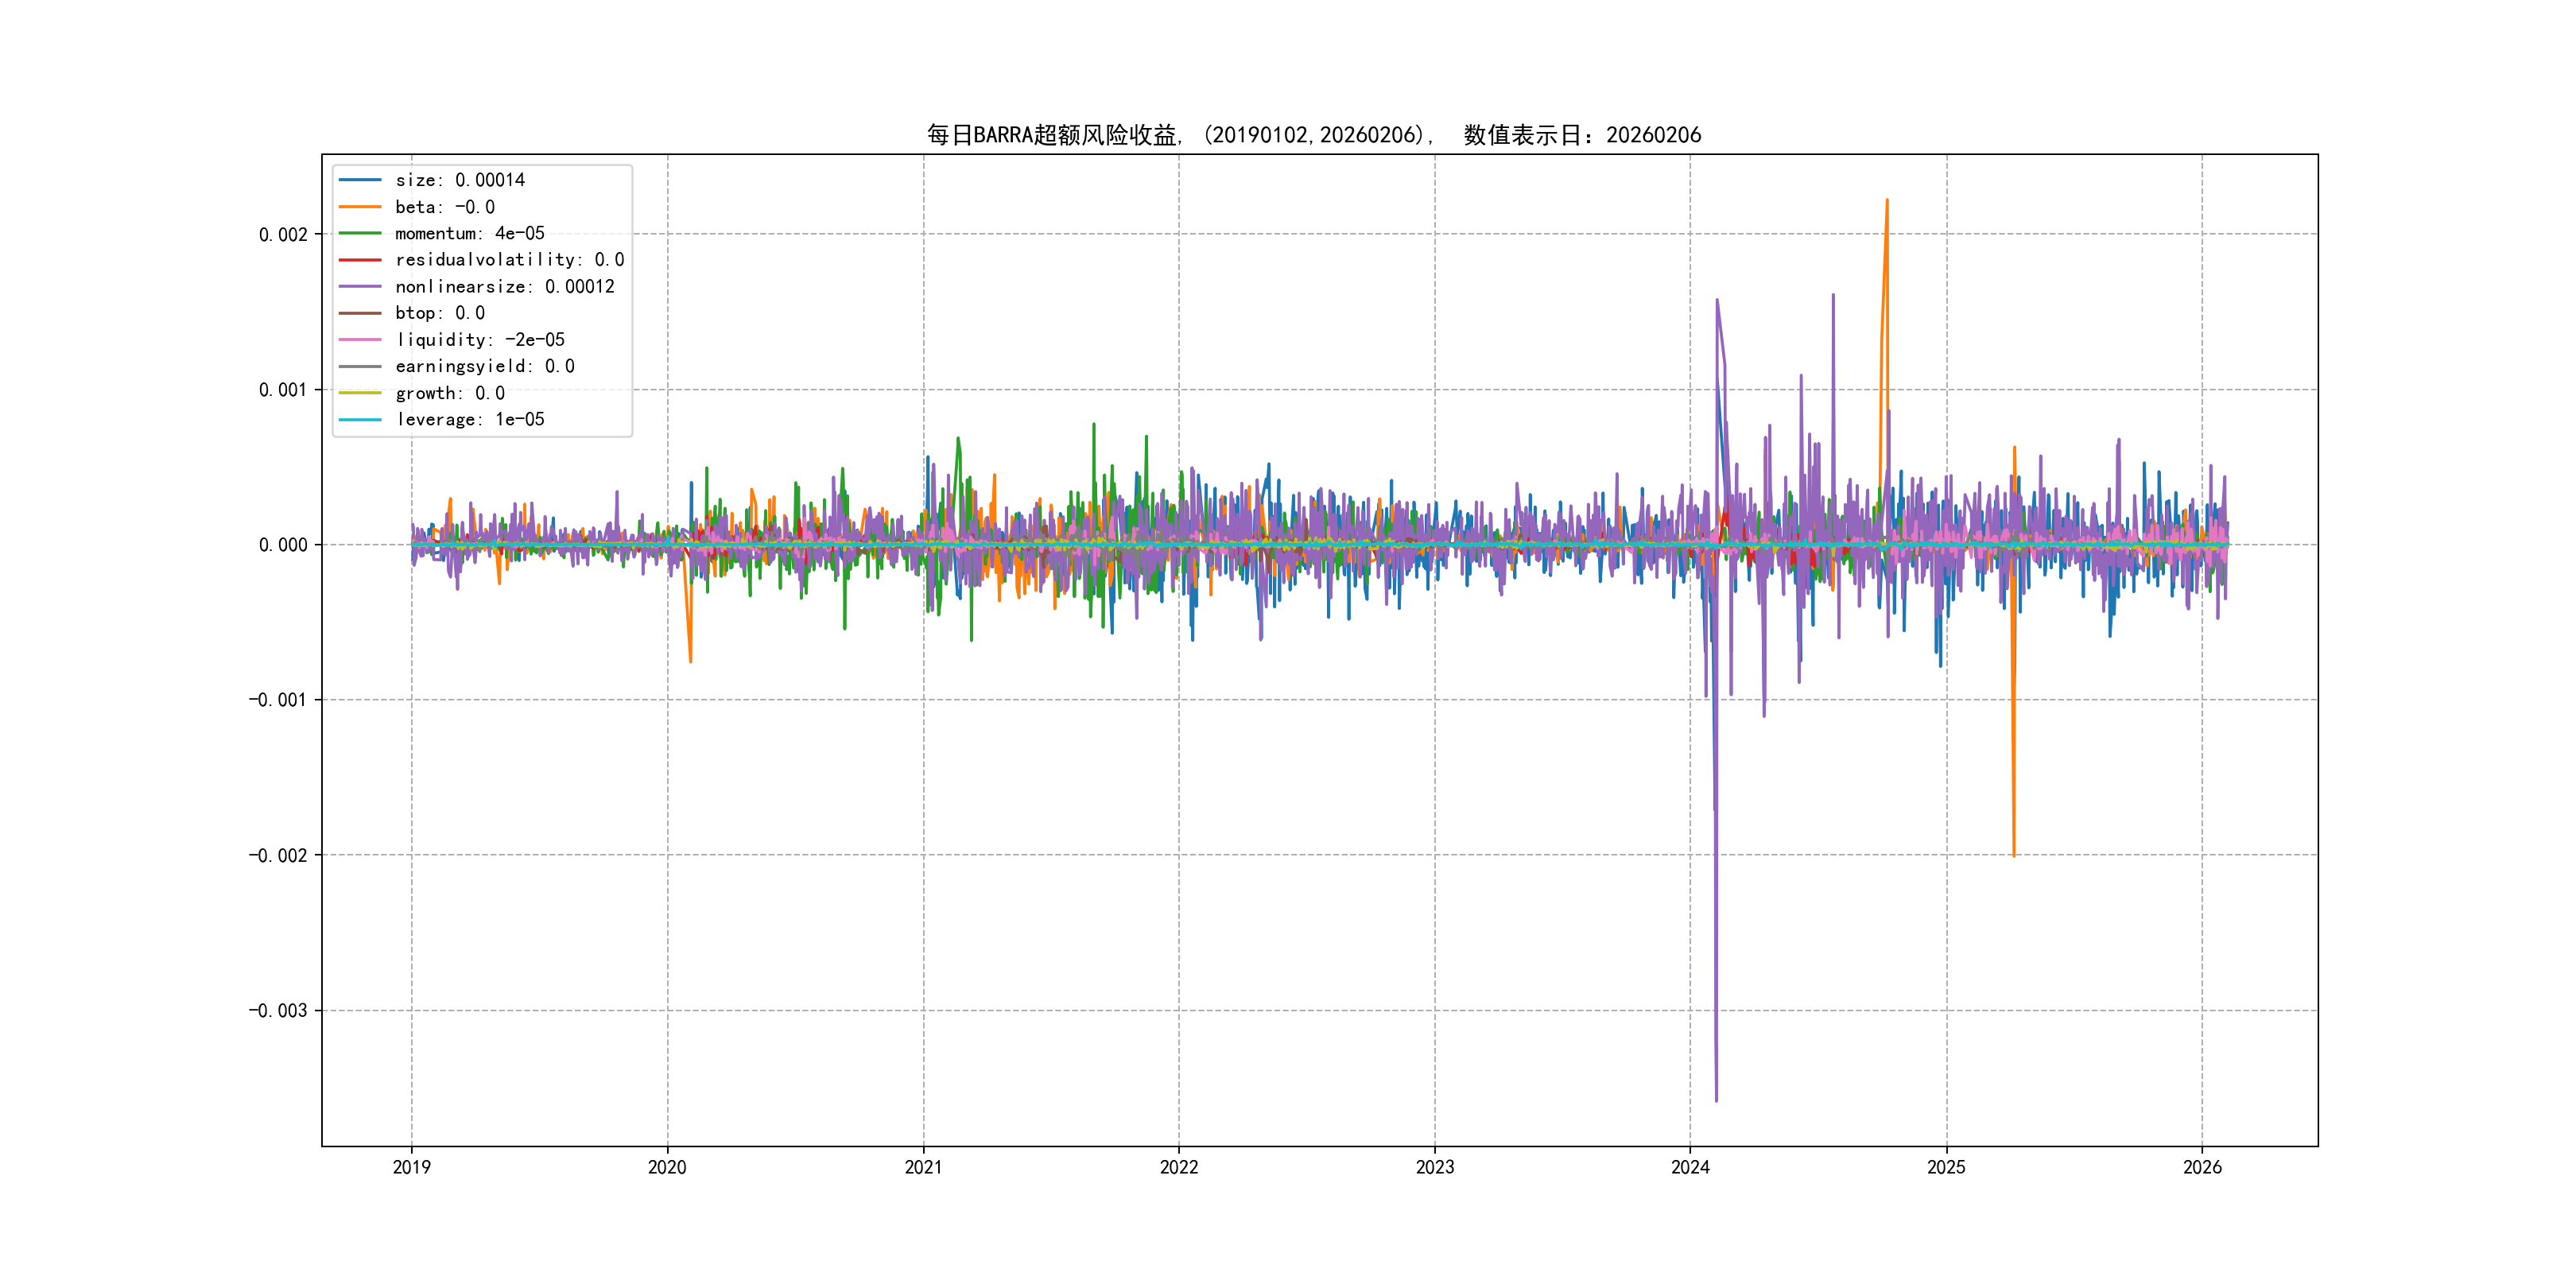This screenshot has height=1288, width=2576.
Task: Click the momentum: 4e-05 legend label
Action: coord(470,233)
